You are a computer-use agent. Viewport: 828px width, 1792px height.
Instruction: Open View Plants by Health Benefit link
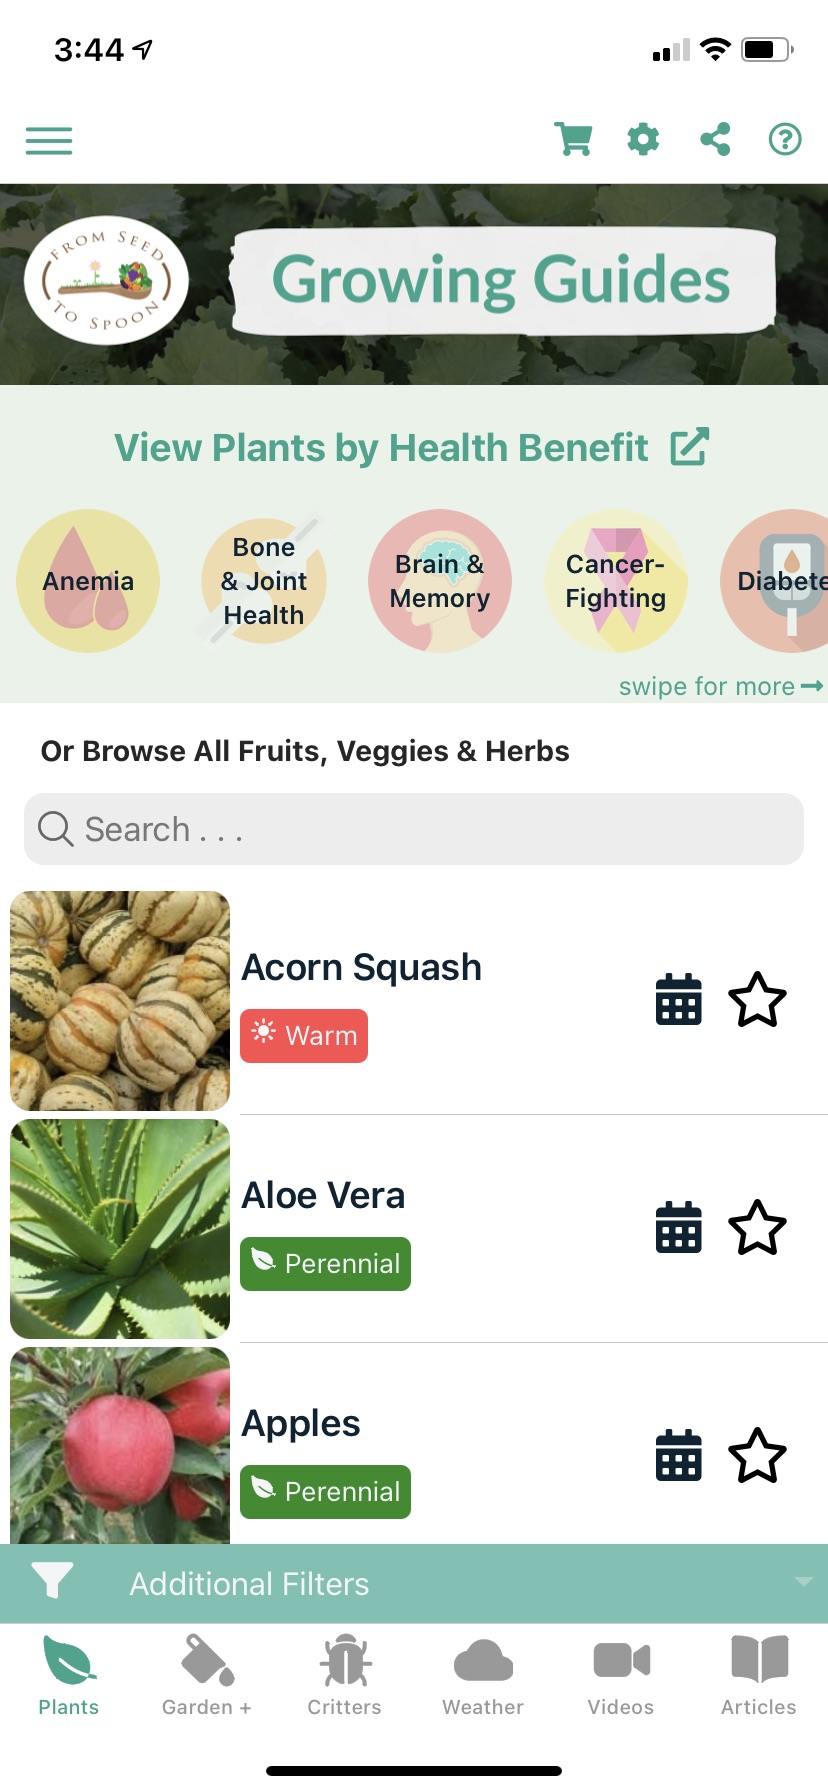412,448
